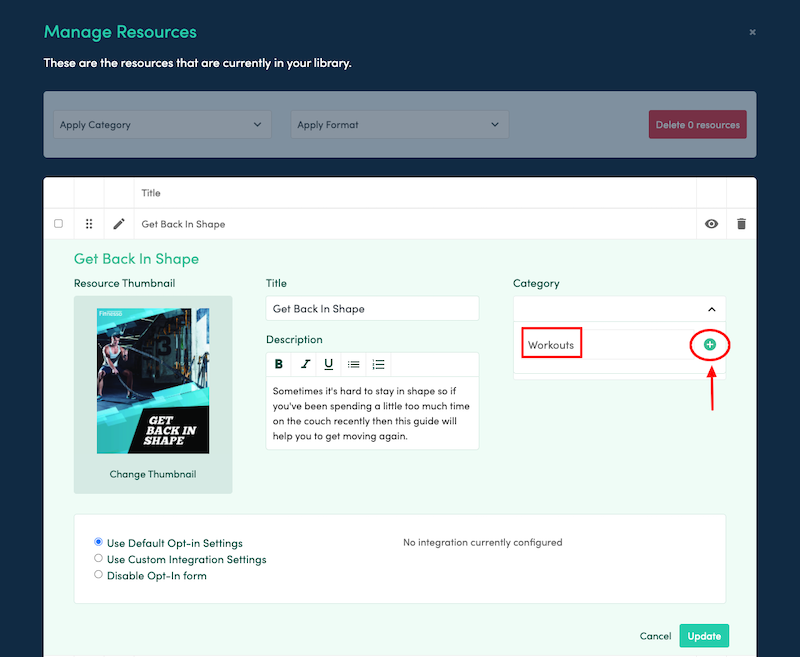The height and width of the screenshot is (657, 800).
Task: Click the Cancel link
Action: click(x=655, y=636)
